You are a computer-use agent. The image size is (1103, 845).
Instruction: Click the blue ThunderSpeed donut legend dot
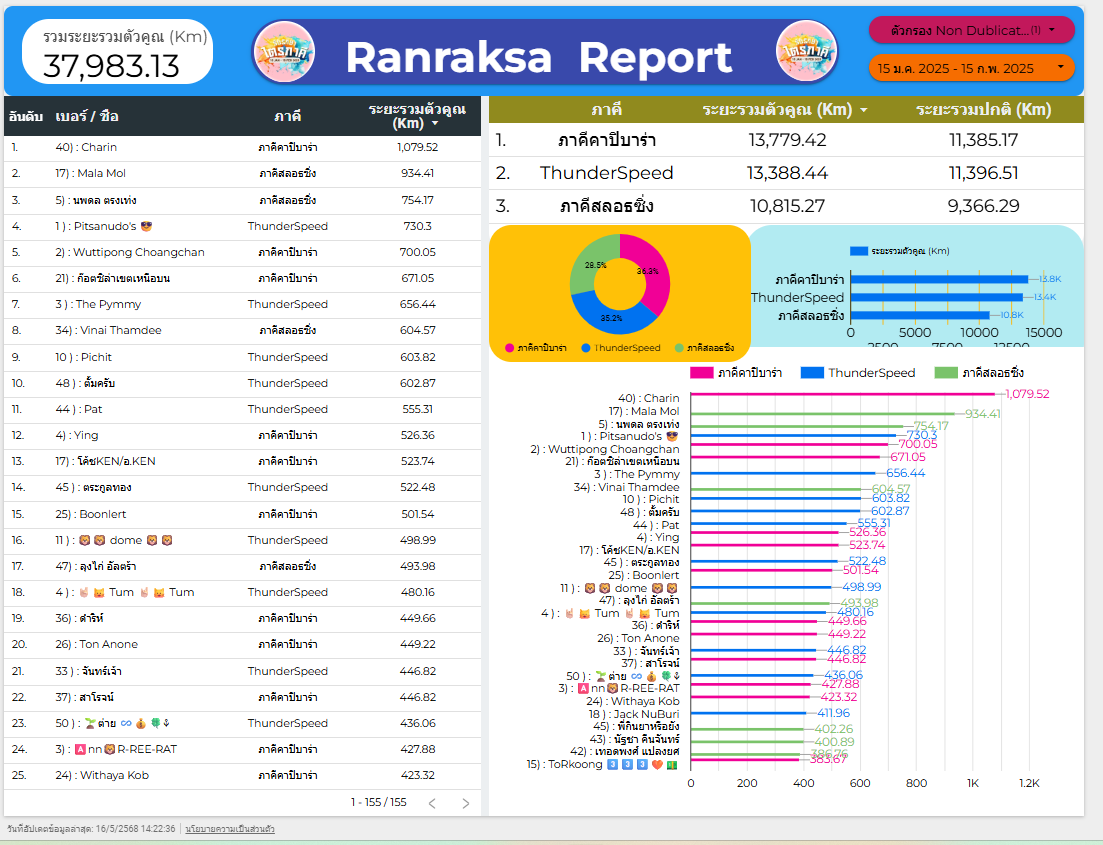(x=586, y=348)
